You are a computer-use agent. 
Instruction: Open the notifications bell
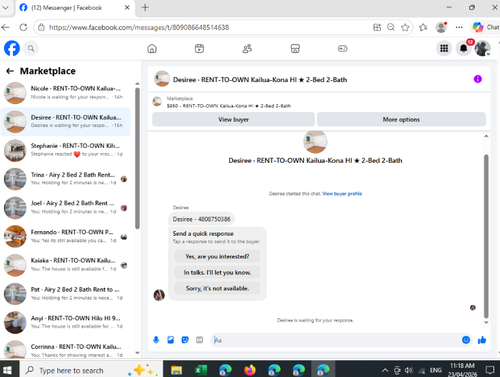[x=464, y=48]
